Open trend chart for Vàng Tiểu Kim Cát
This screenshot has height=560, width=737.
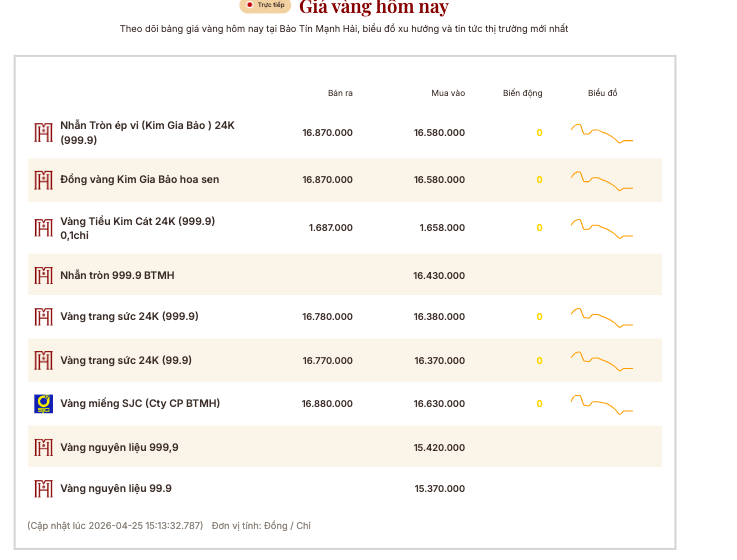[x=602, y=228]
